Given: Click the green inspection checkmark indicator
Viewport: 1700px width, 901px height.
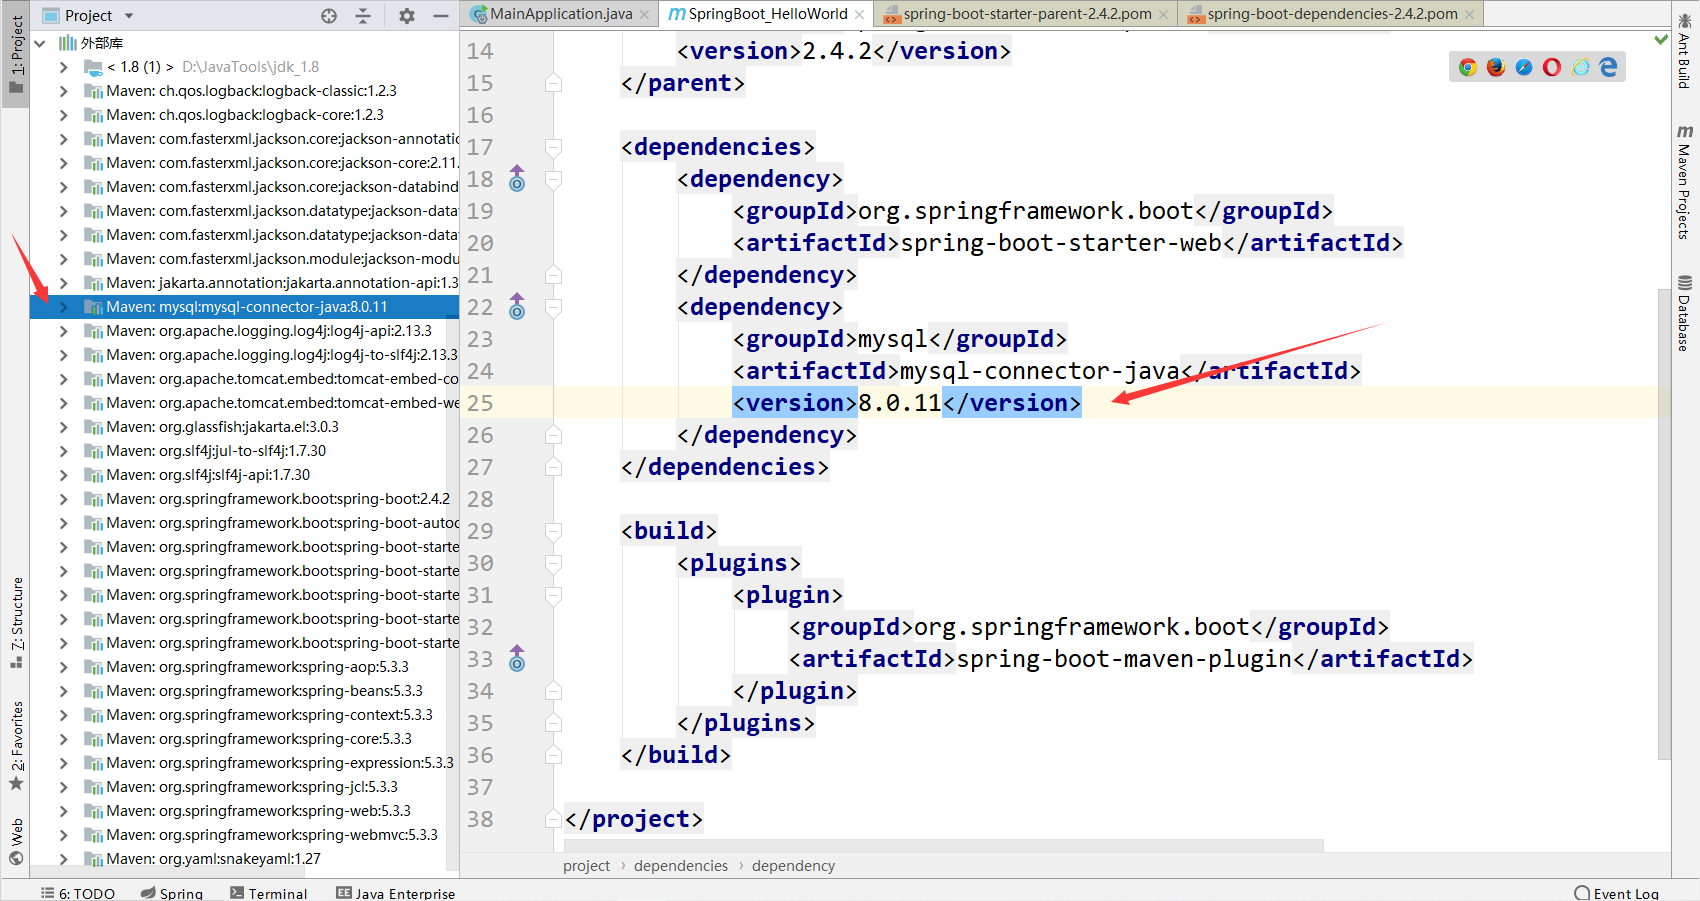Looking at the screenshot, I should (x=1661, y=39).
